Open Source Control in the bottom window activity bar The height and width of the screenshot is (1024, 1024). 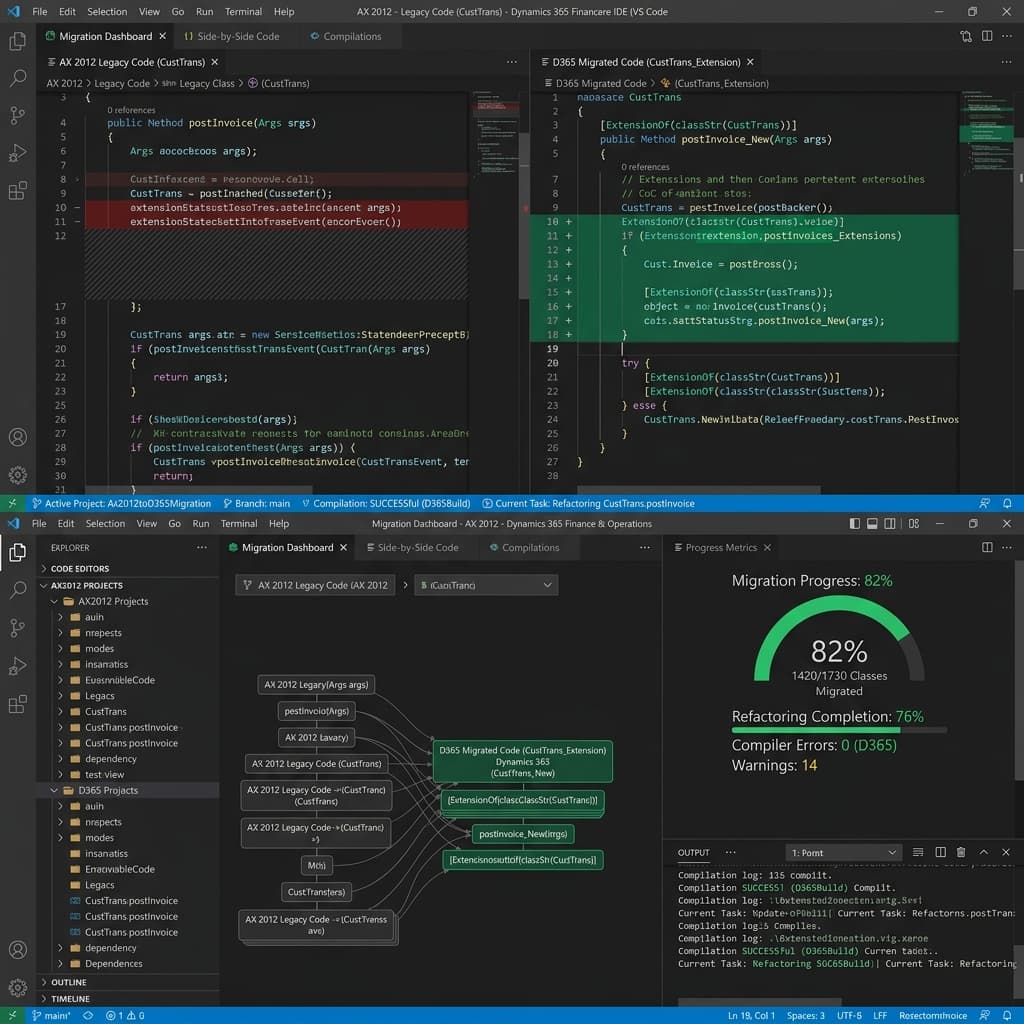18,628
